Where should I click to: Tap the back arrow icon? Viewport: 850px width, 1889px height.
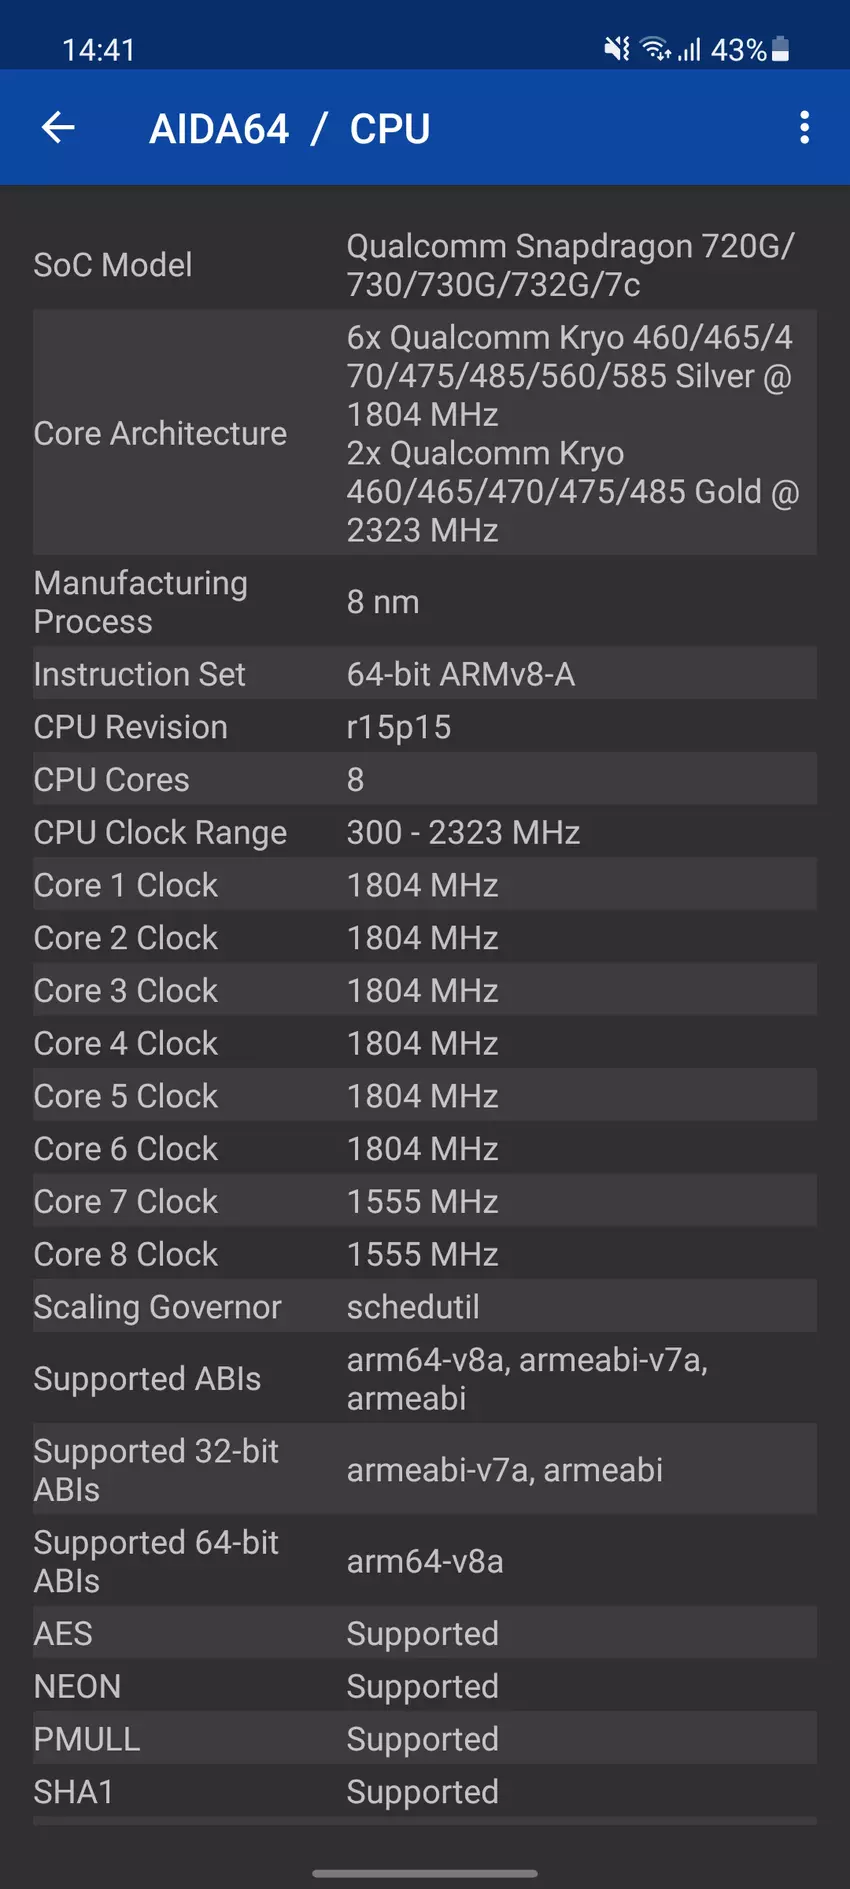coord(58,128)
